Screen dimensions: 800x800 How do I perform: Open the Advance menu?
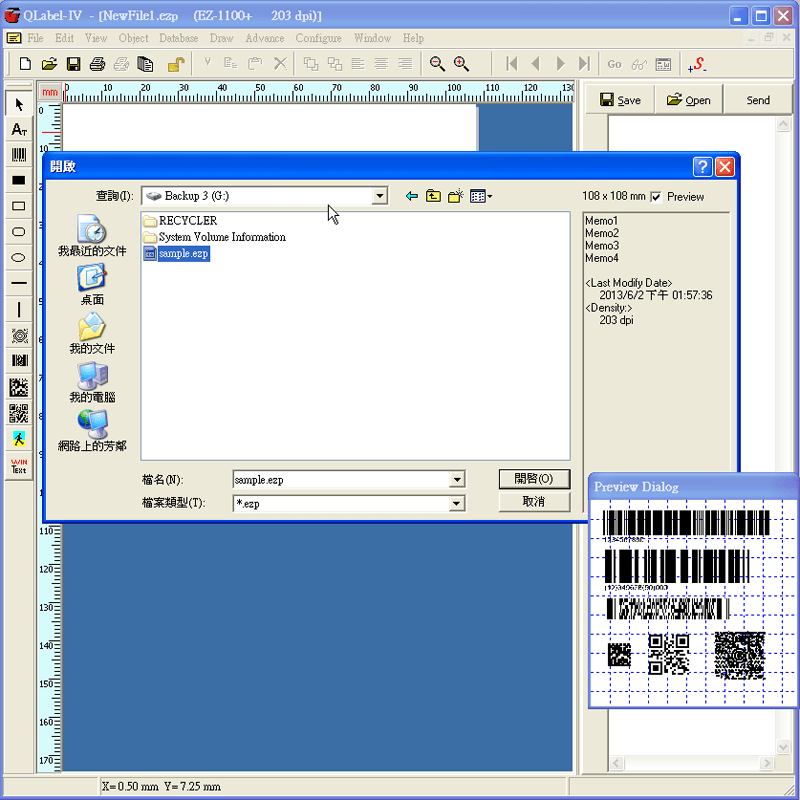[x=264, y=38]
